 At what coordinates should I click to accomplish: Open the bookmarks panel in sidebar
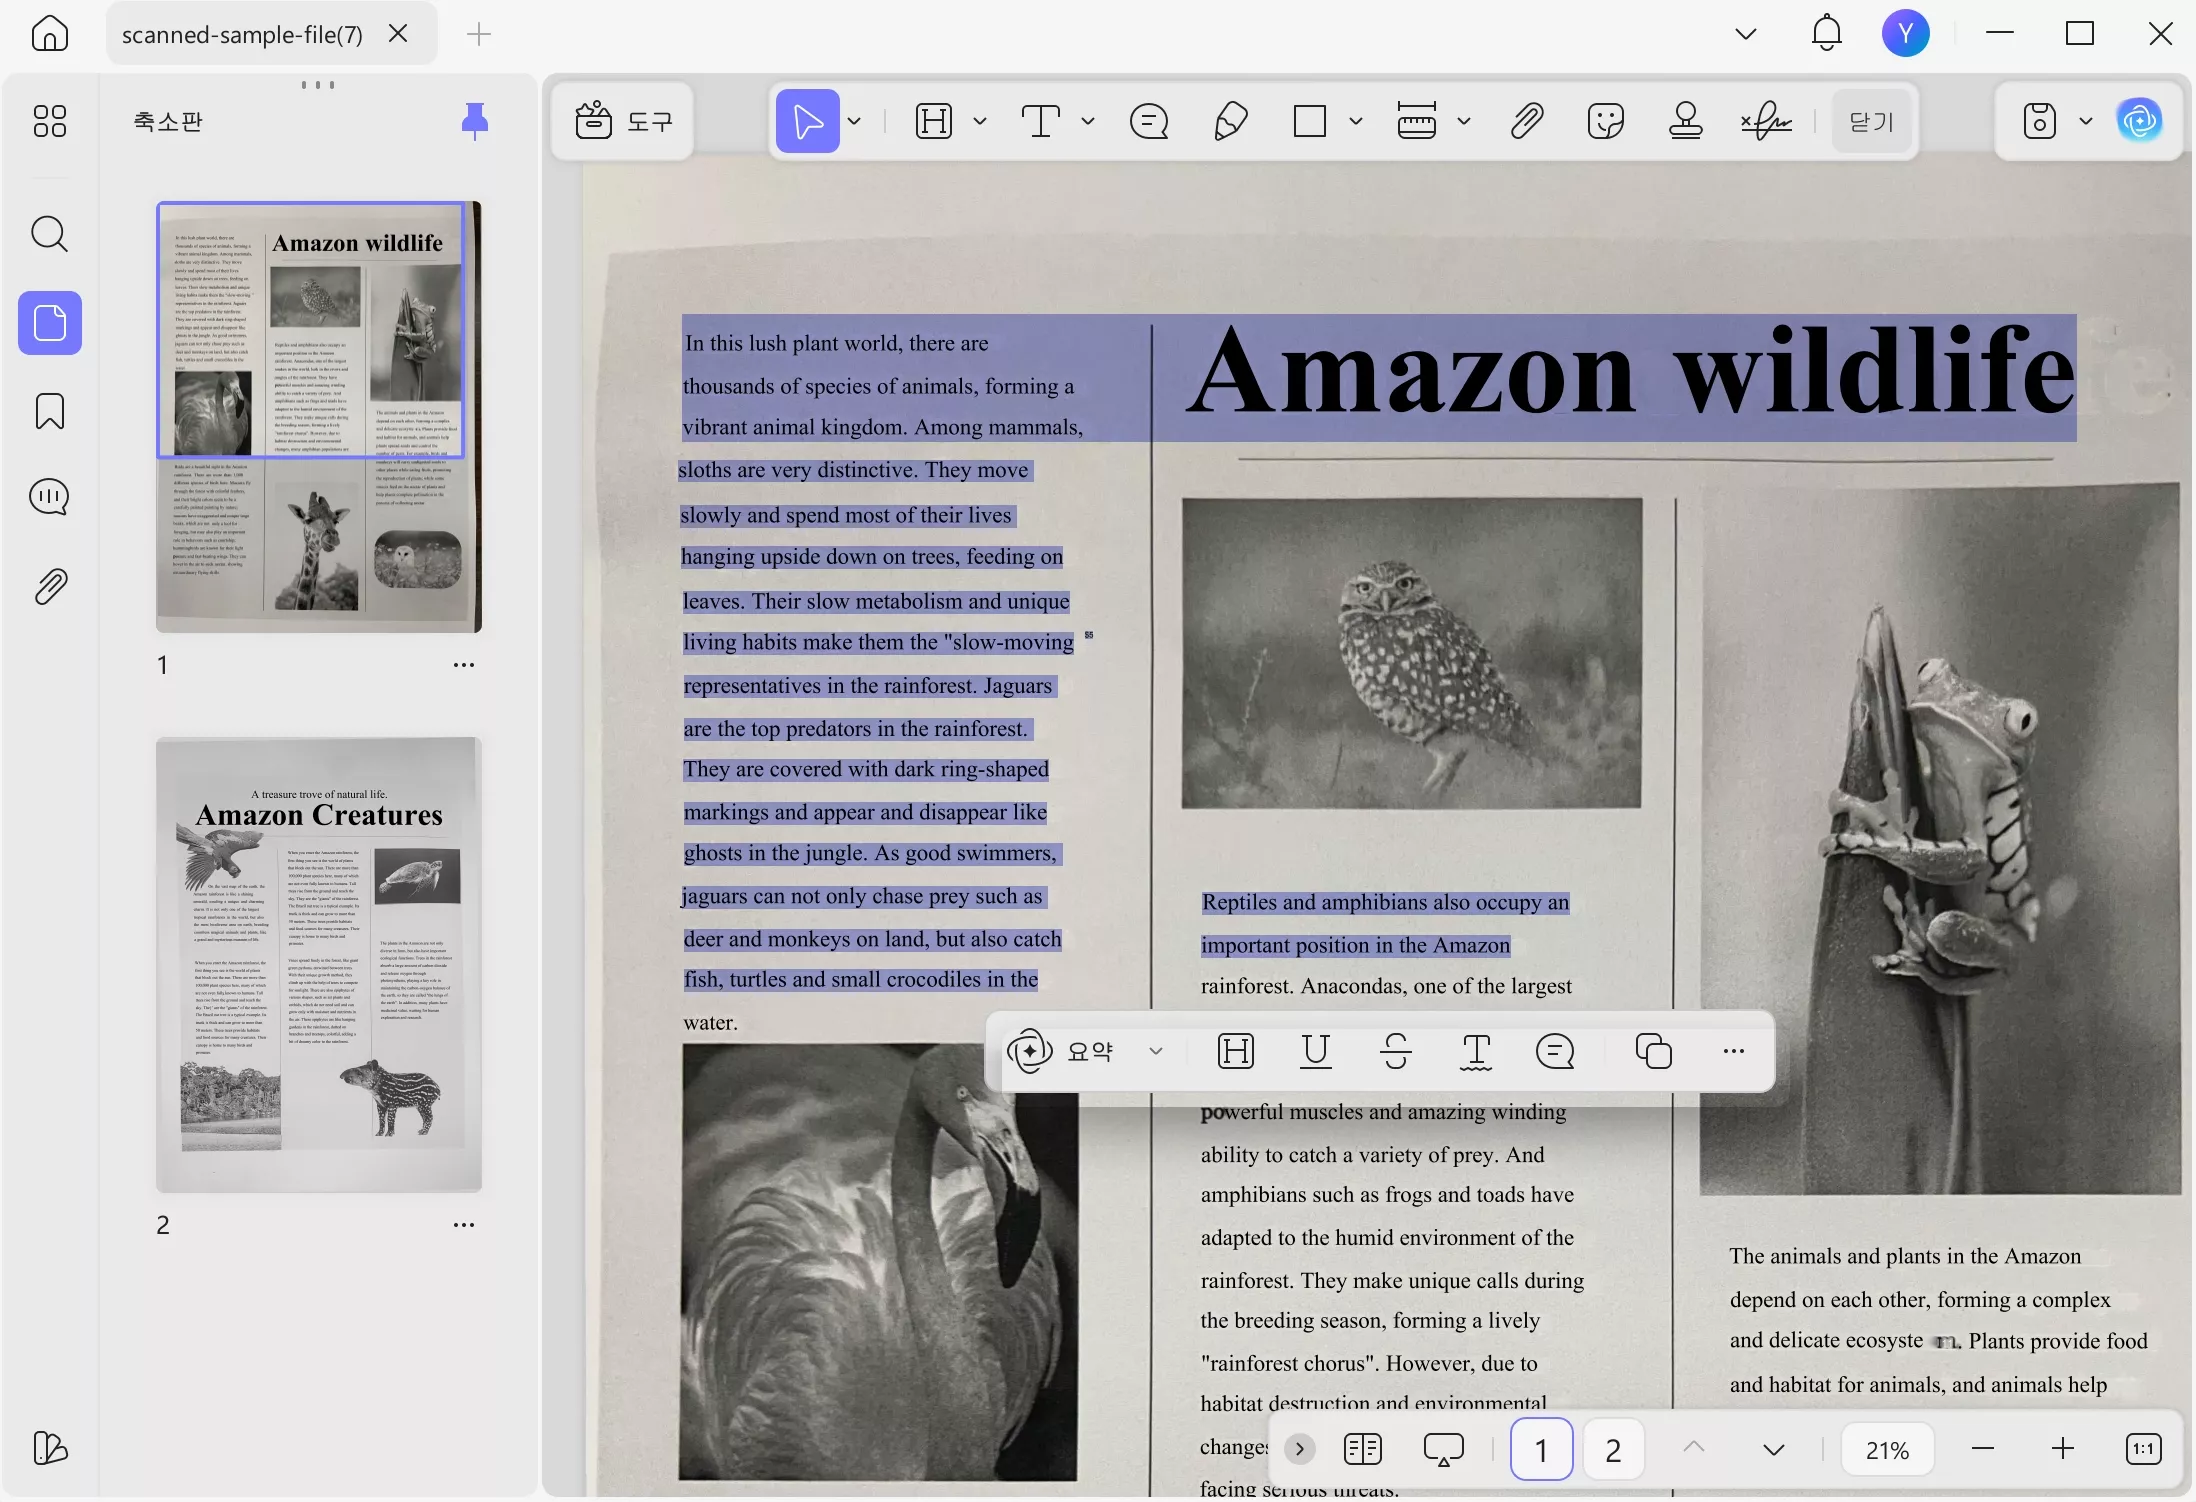pyautogui.click(x=49, y=410)
